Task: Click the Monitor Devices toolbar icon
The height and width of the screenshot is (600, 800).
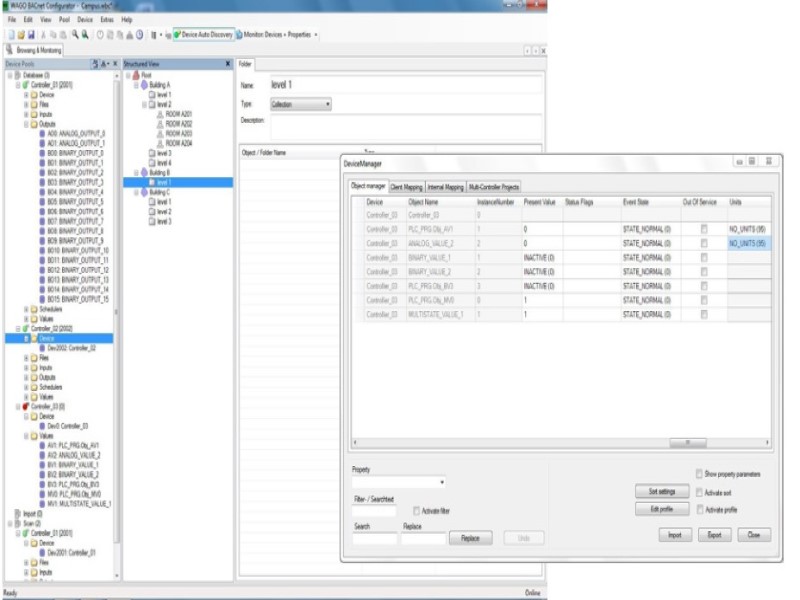Action: coord(239,35)
